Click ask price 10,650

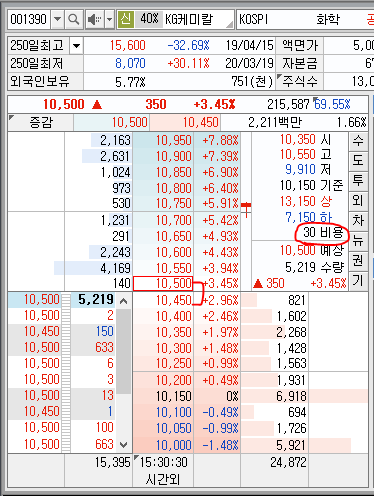point(174,236)
